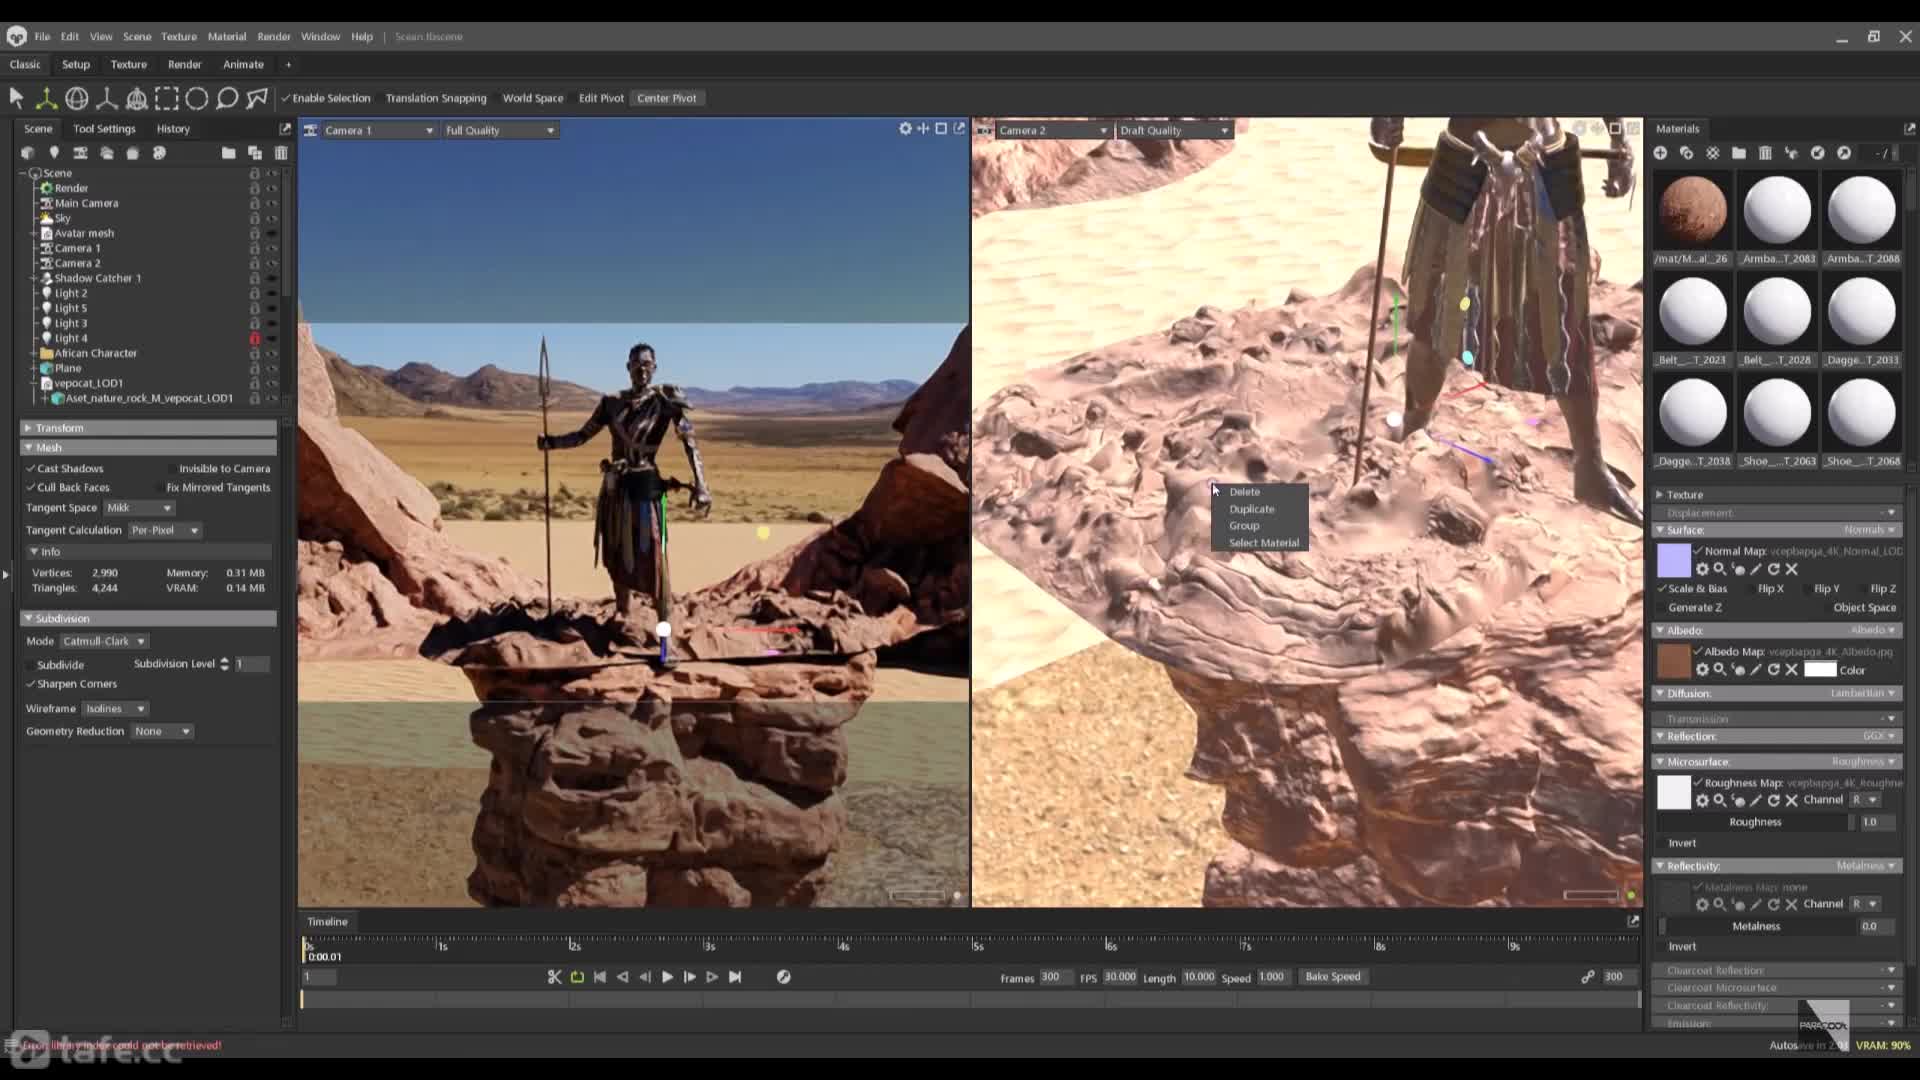
Task: Click the folder icon in Scene panel toolbar
Action: (228, 153)
